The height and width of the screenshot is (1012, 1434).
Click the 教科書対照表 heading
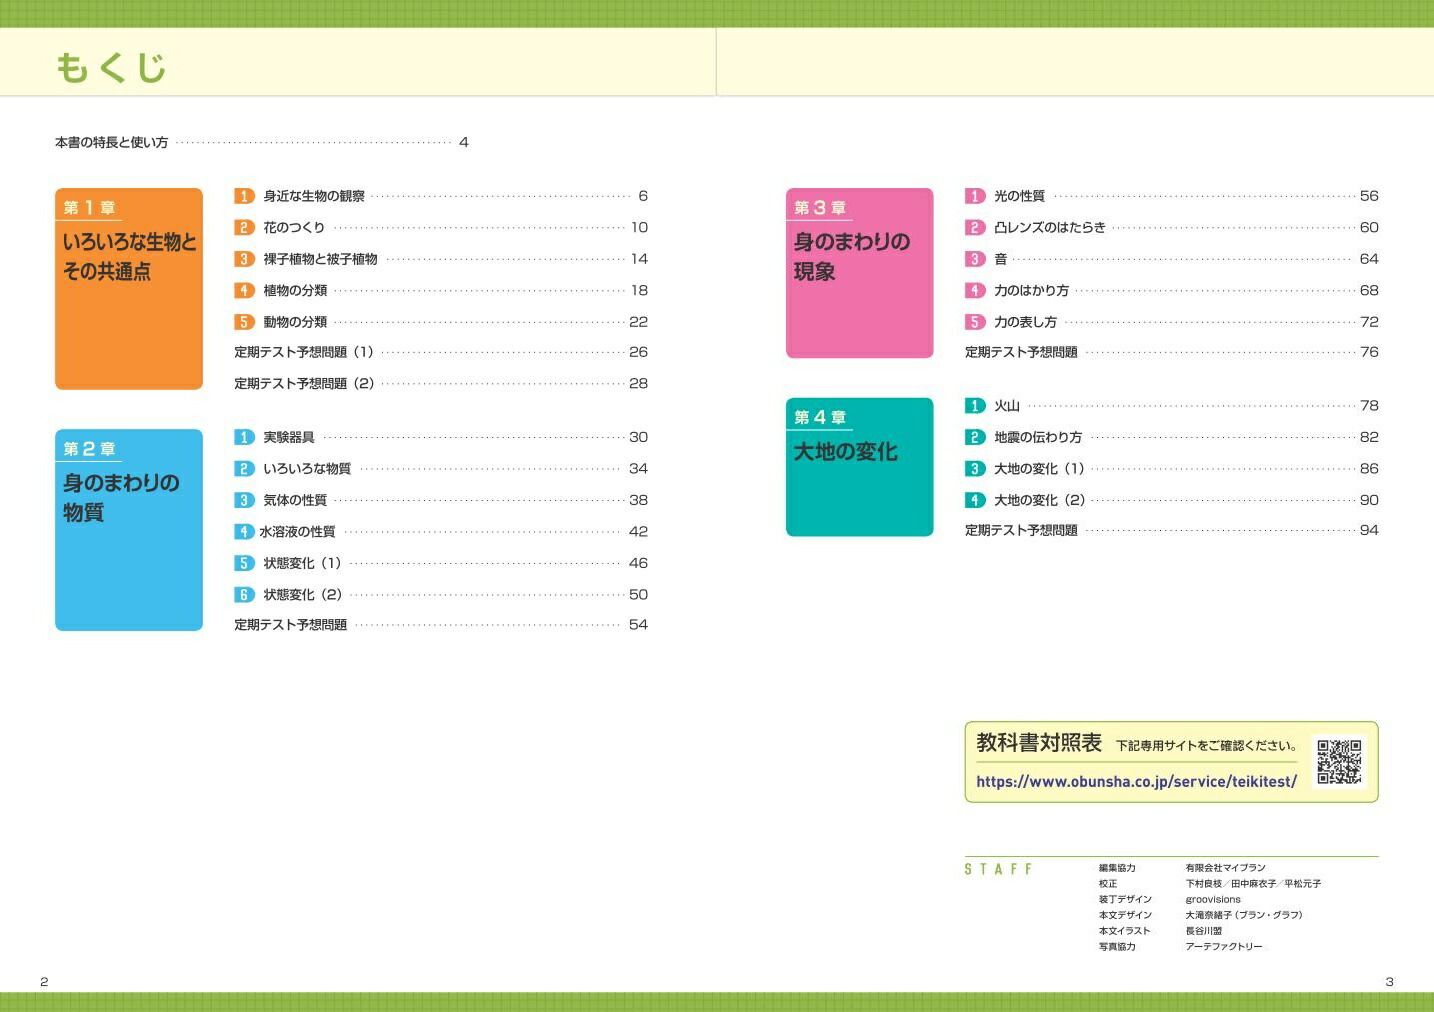[x=1039, y=743]
